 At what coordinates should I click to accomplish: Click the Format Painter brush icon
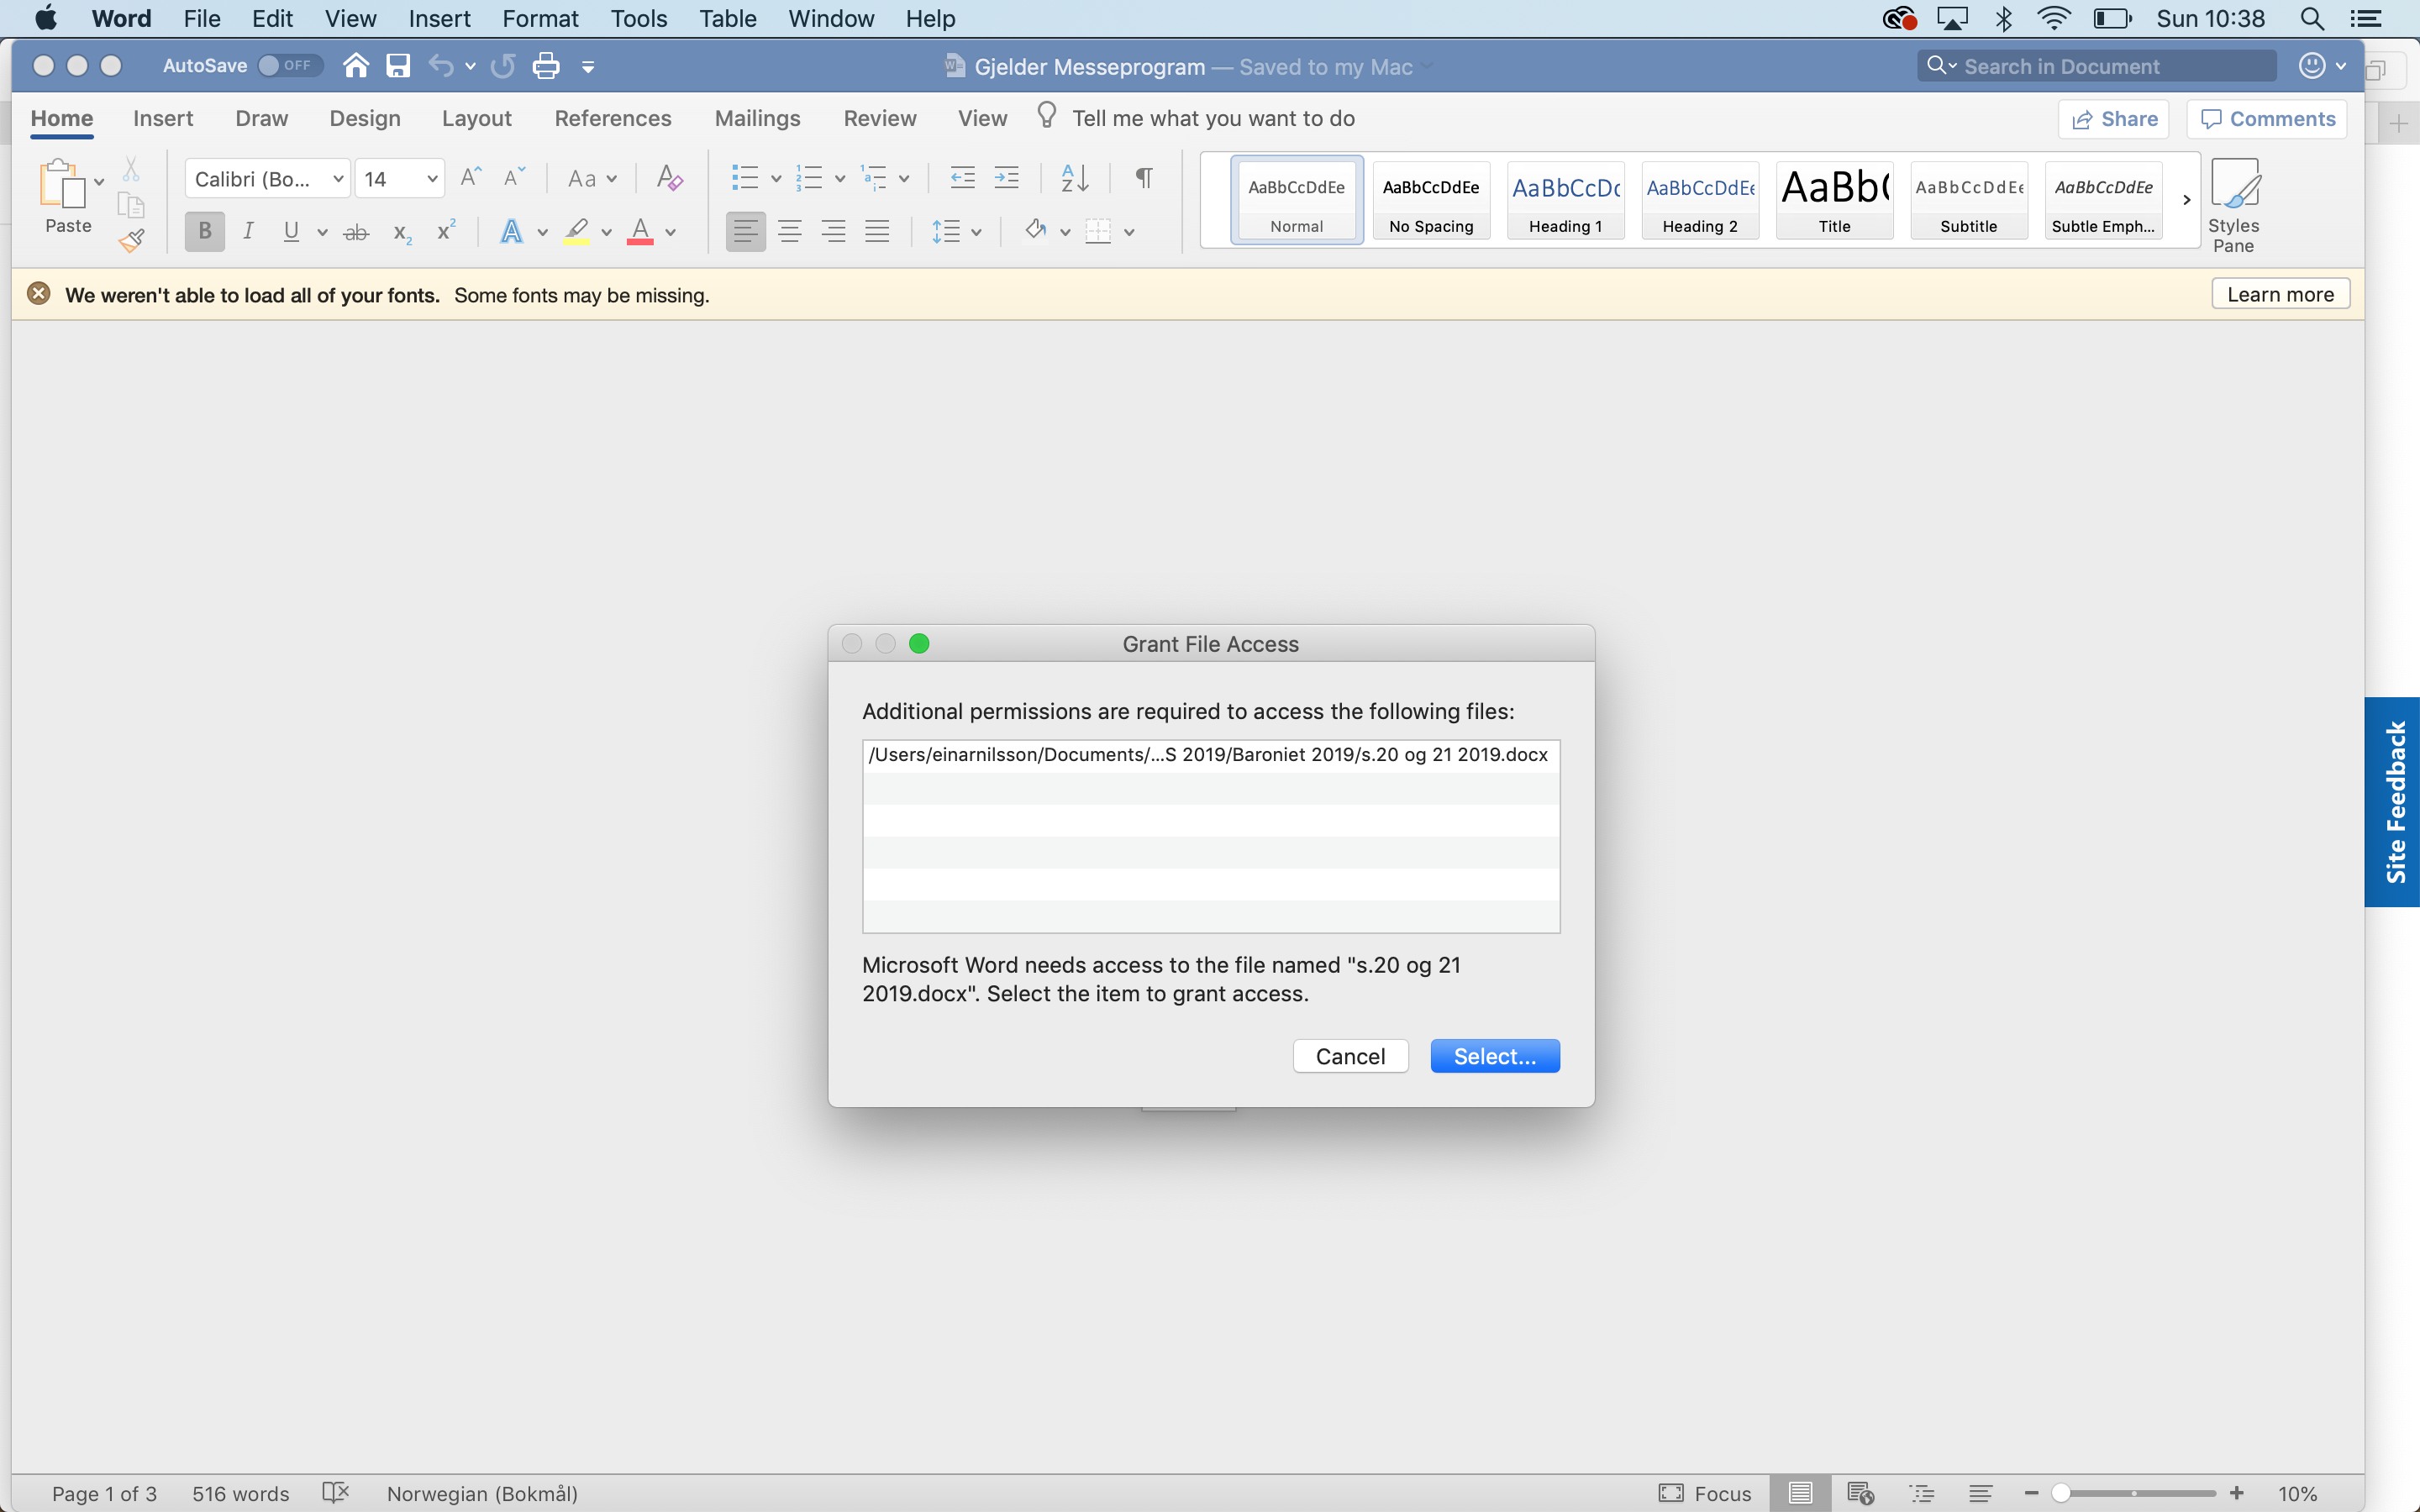click(x=132, y=240)
